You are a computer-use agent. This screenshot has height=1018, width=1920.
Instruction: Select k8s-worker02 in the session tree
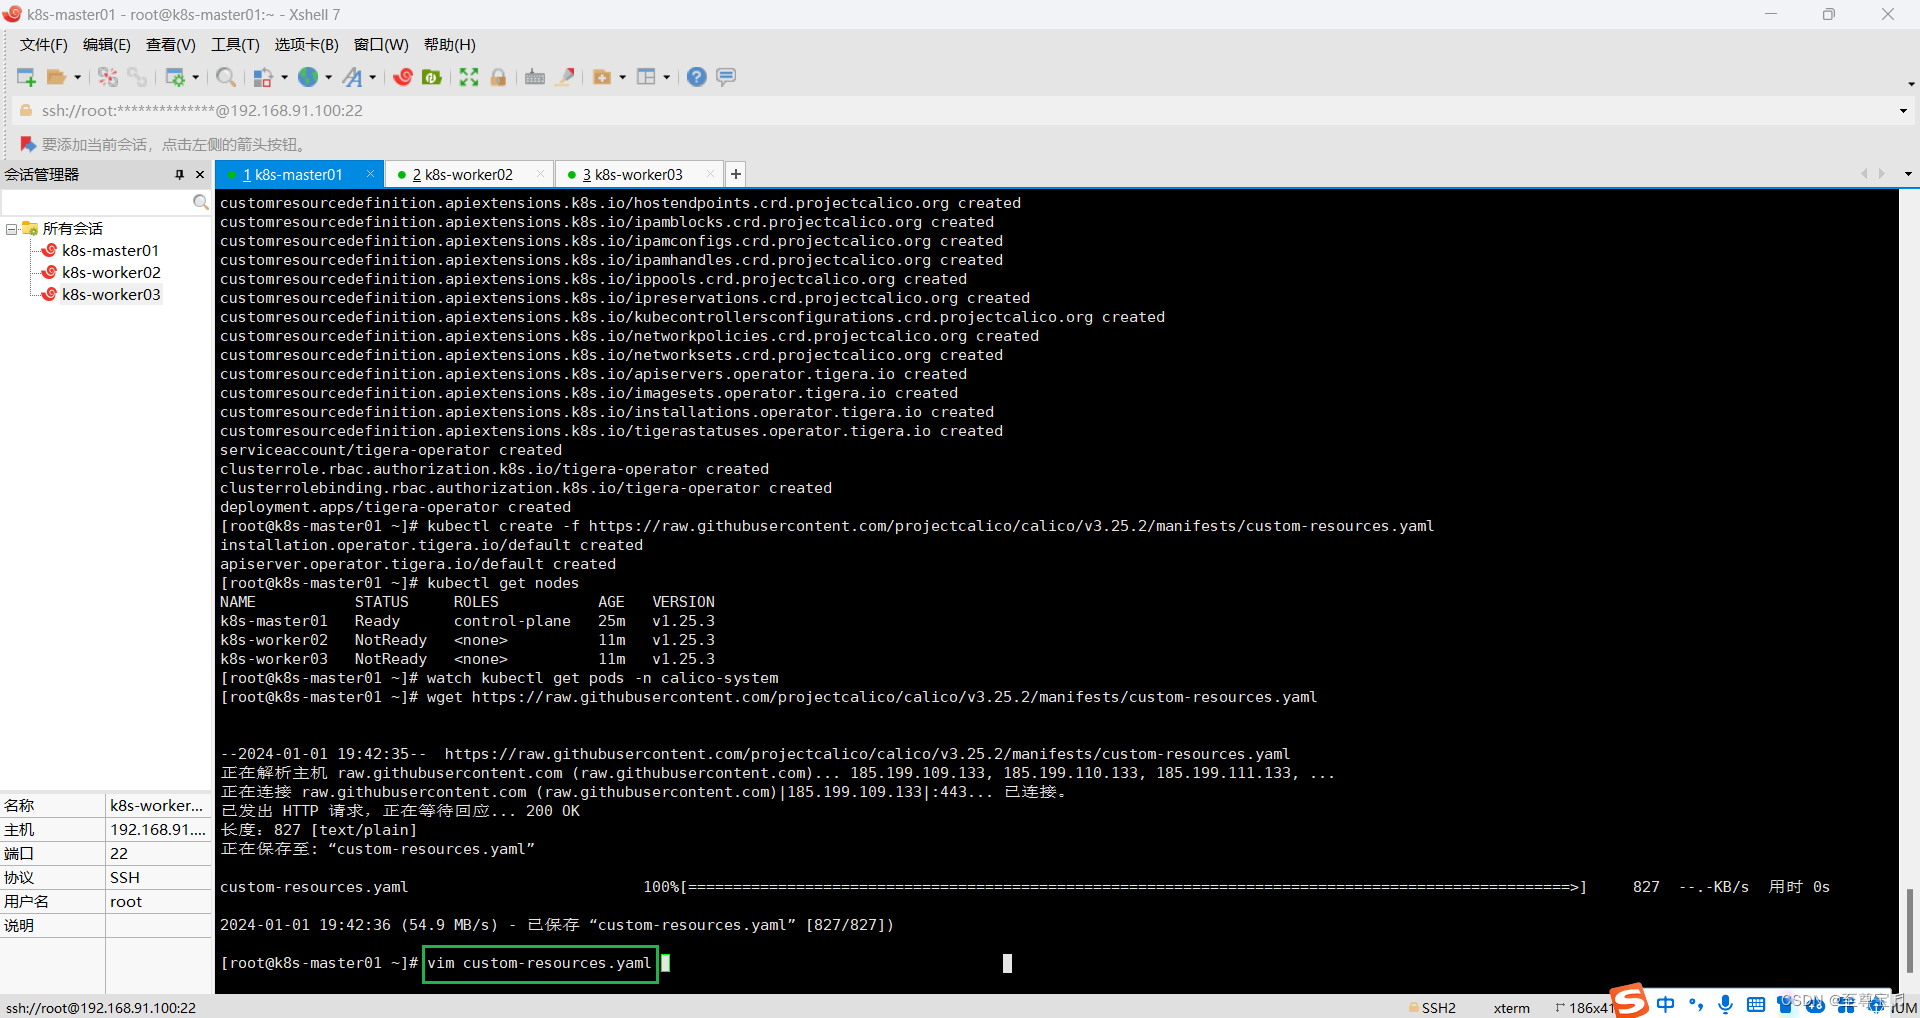[x=111, y=273]
